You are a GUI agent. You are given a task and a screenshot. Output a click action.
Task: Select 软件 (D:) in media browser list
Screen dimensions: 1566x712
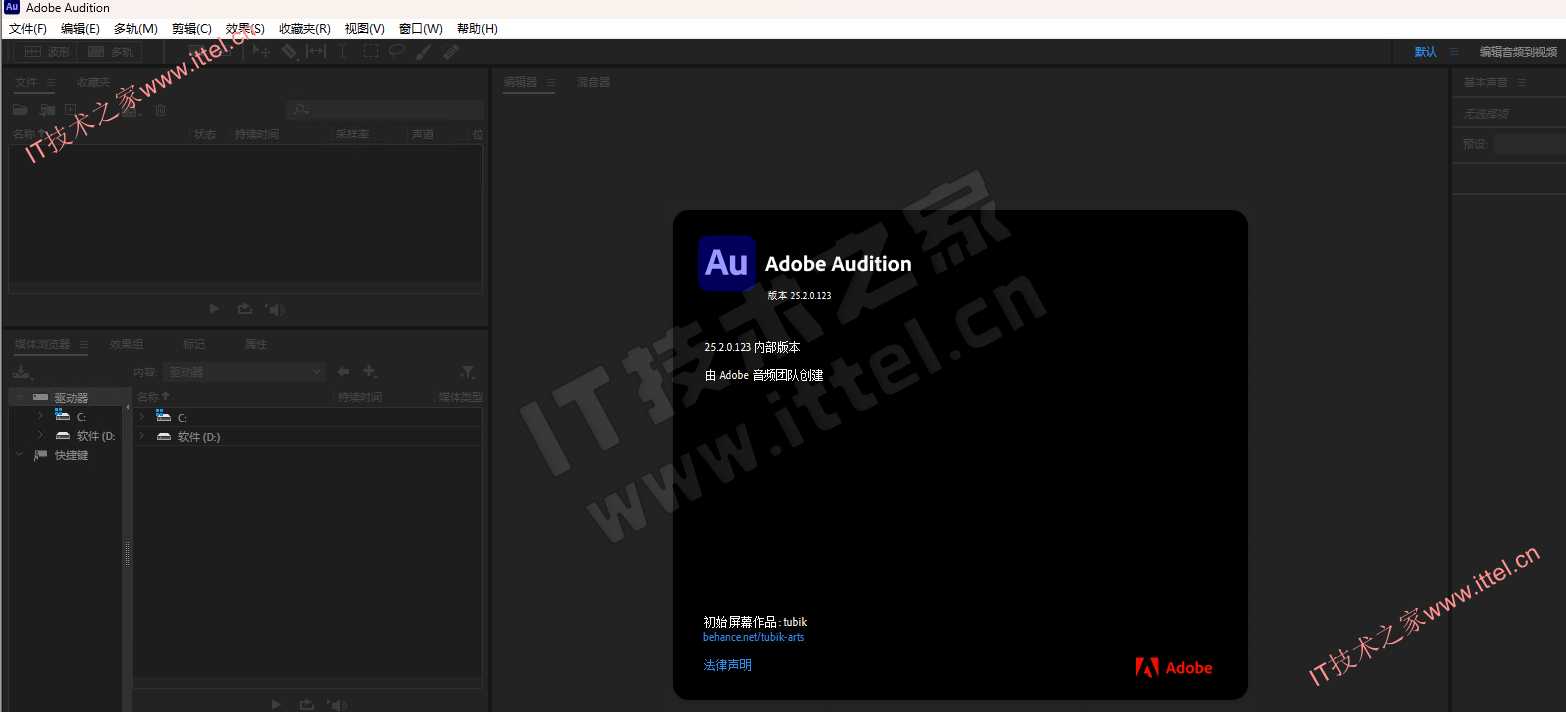(x=199, y=436)
